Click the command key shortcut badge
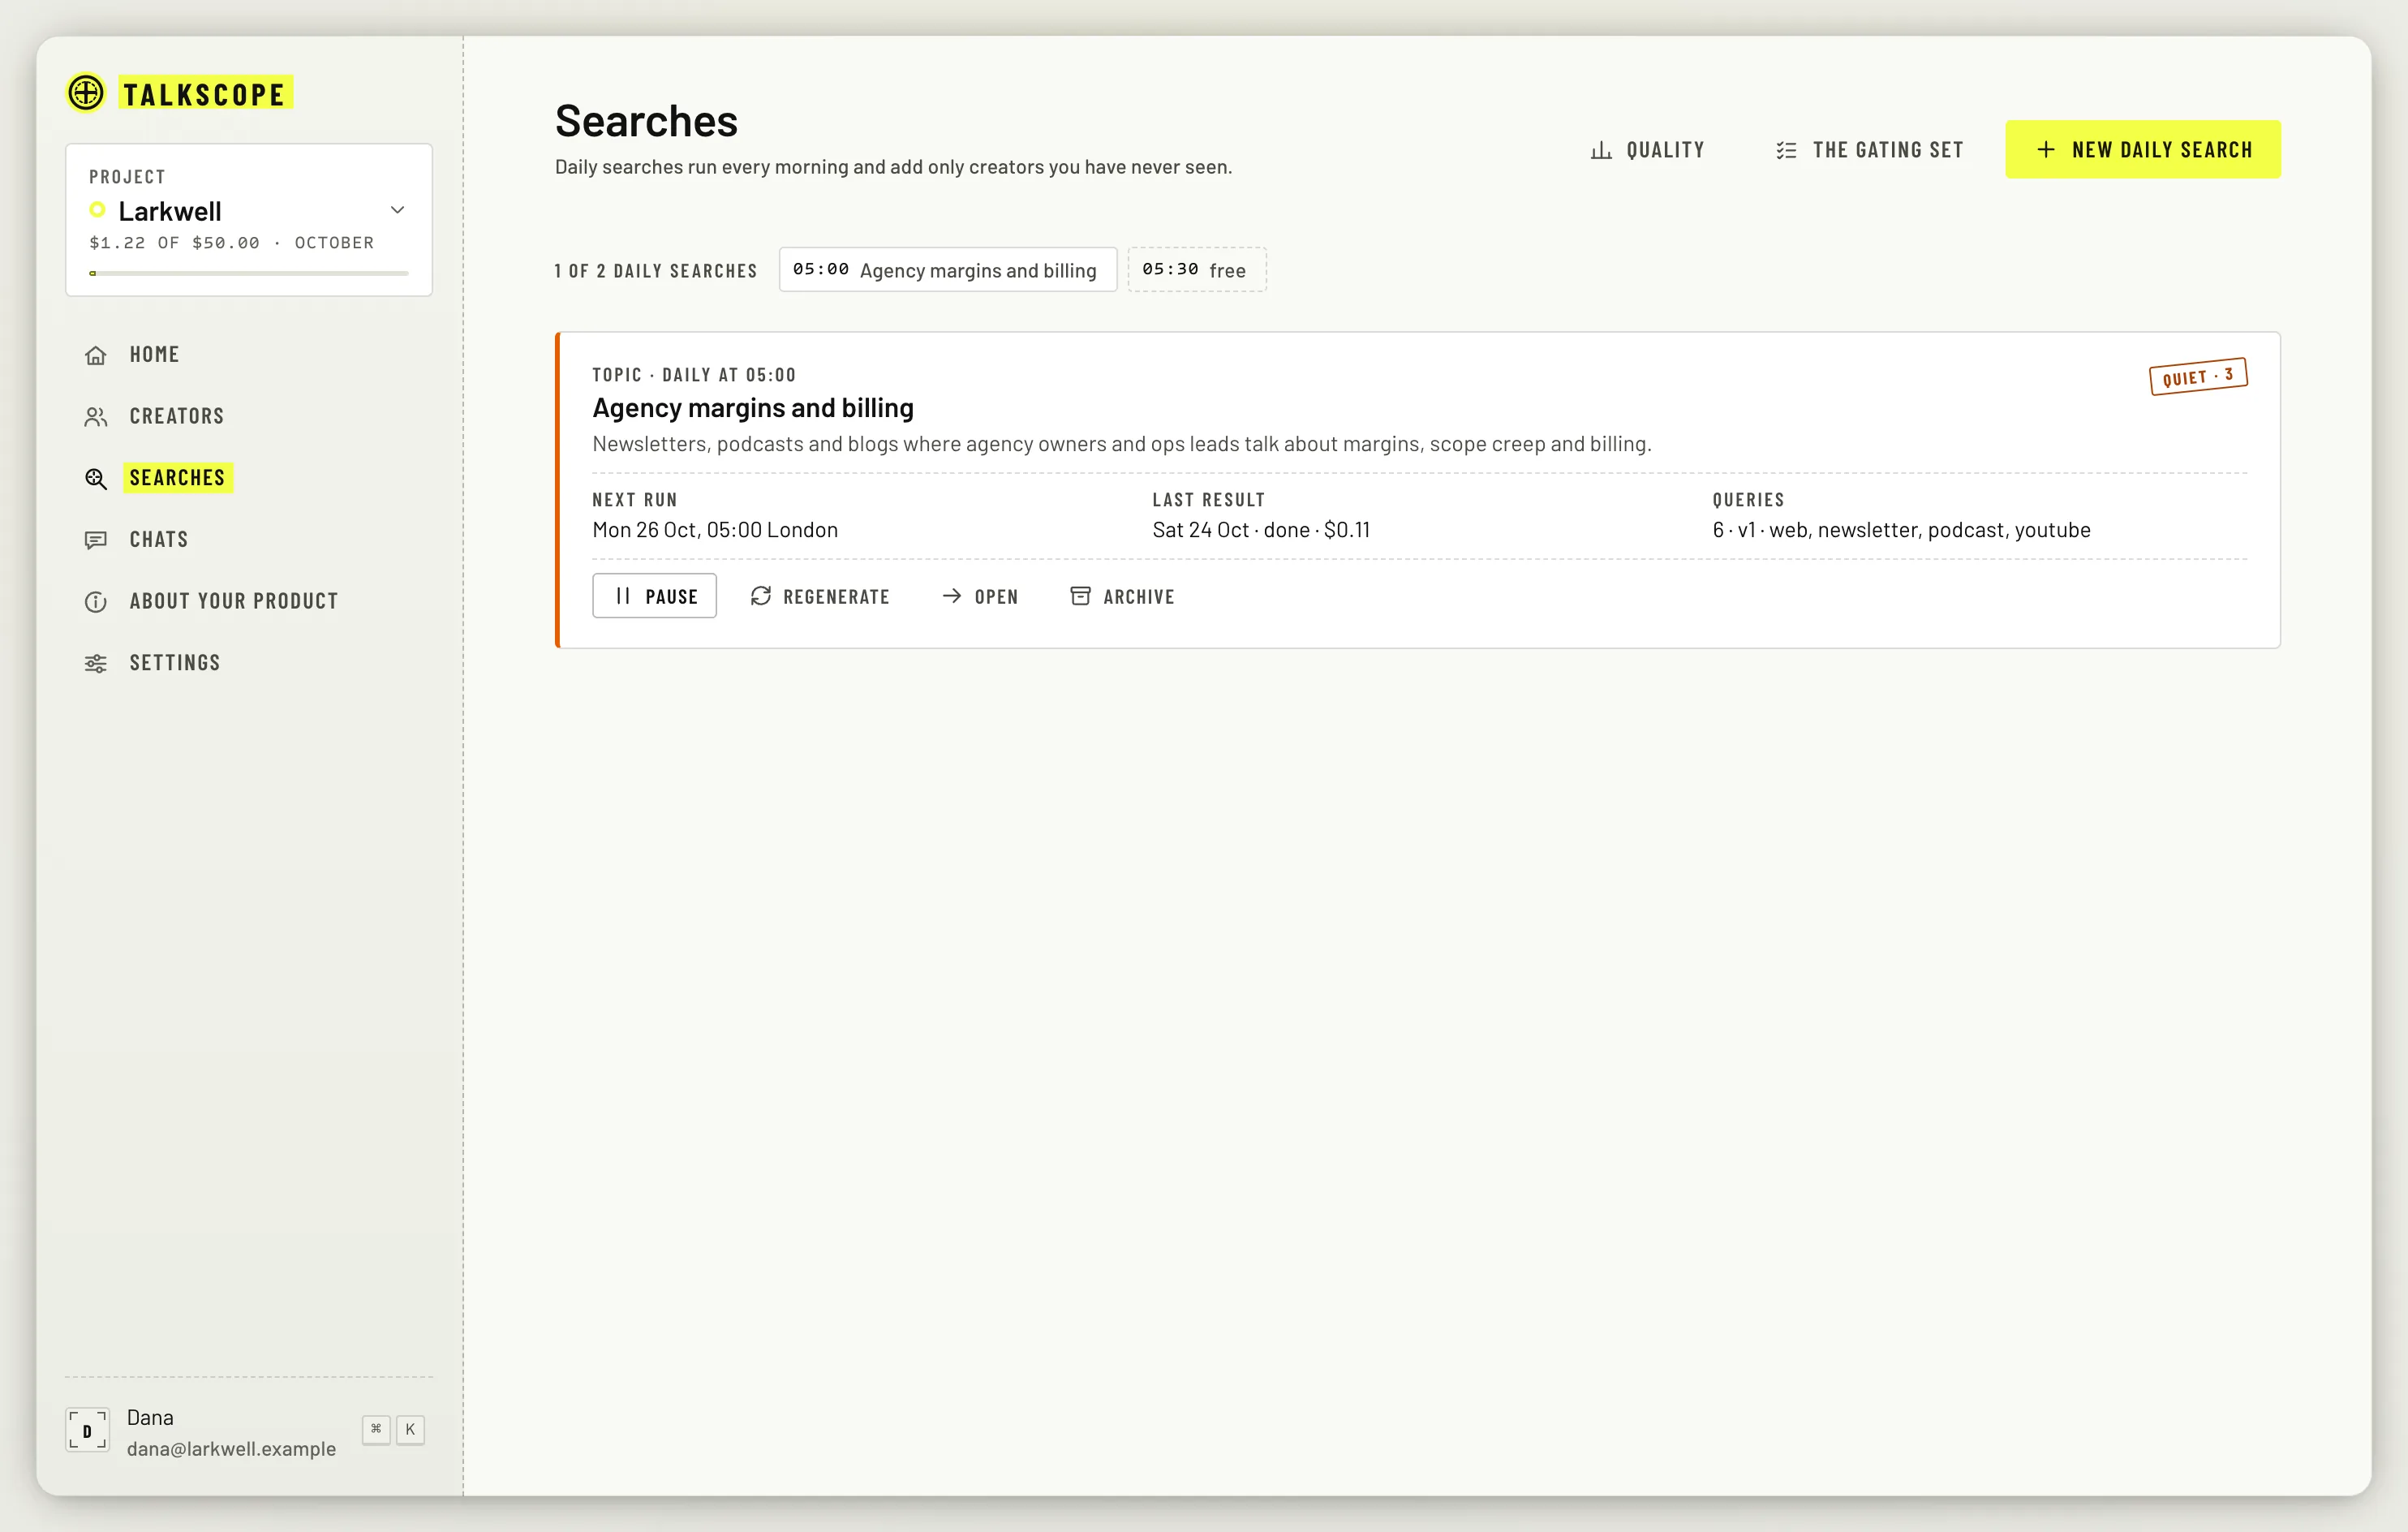This screenshot has height=1532, width=2408. tap(376, 1430)
